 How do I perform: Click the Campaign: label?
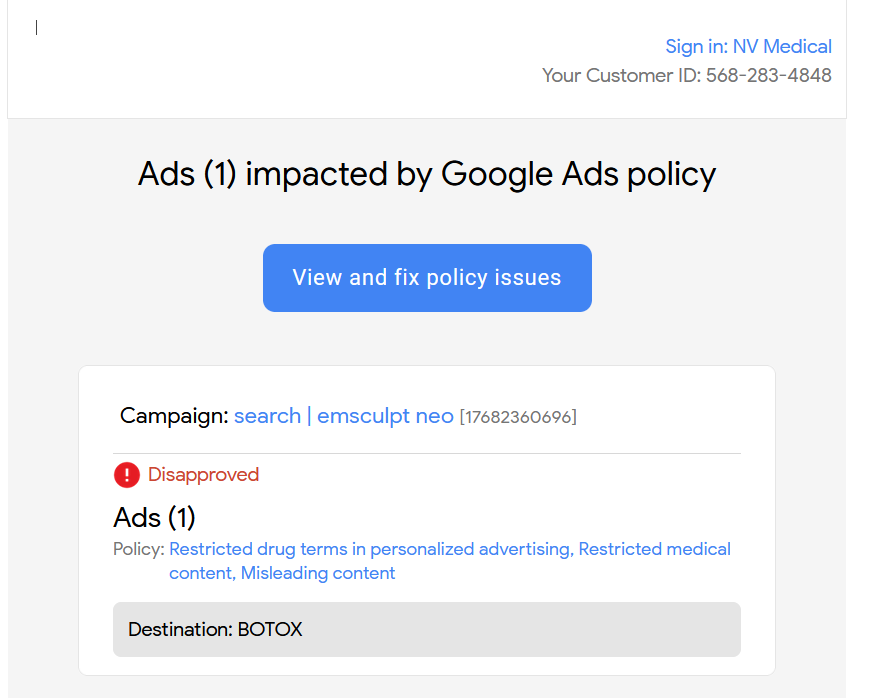(174, 416)
